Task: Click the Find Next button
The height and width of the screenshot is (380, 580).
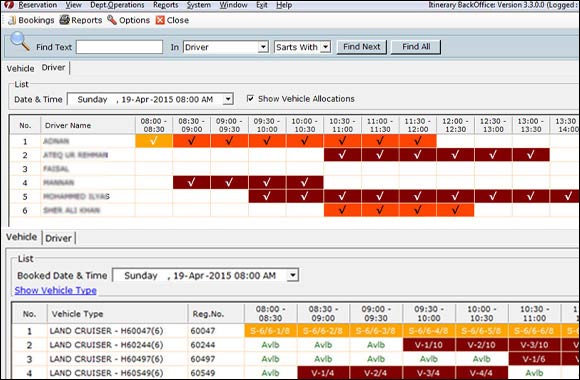Action: coord(361,47)
